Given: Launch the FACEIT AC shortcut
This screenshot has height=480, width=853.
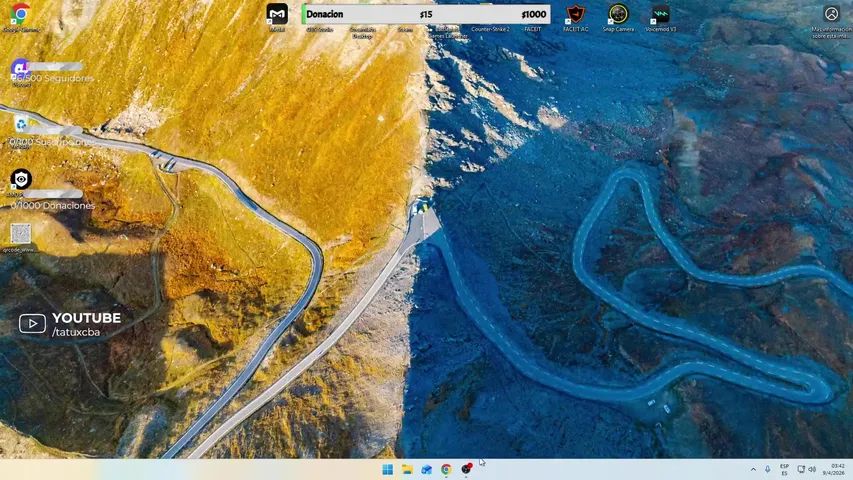Looking at the screenshot, I should pos(575,17).
